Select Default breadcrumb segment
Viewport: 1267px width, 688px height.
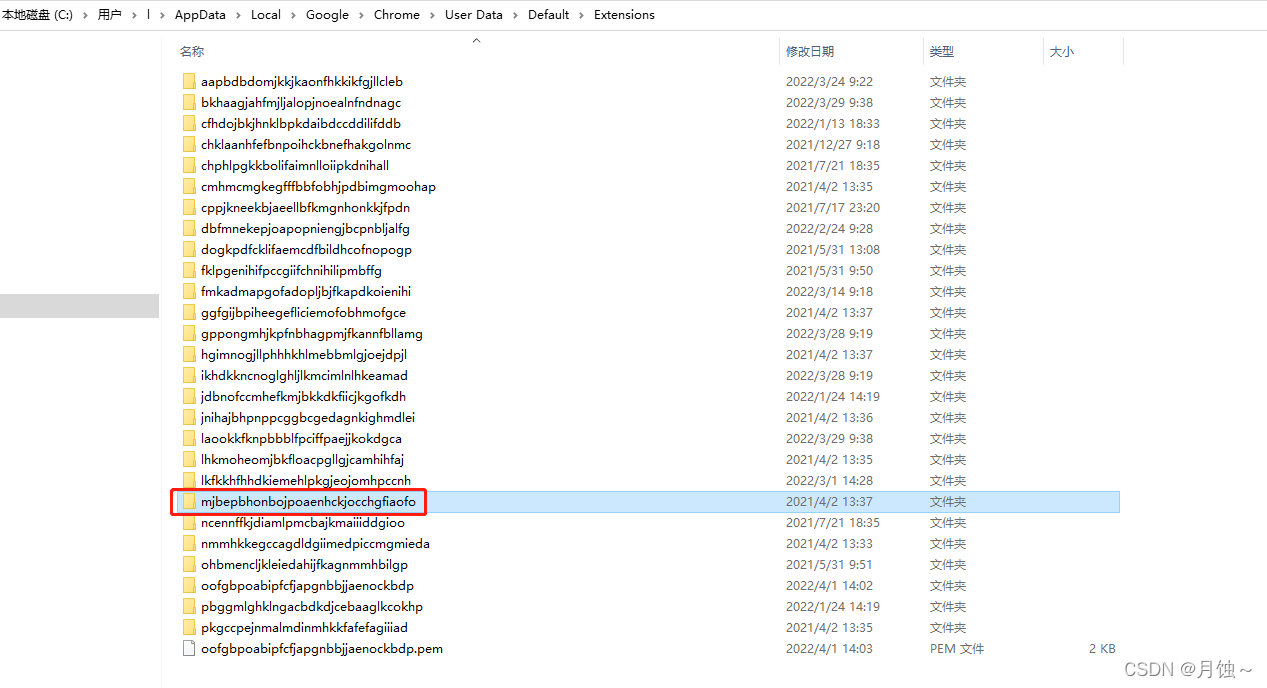pos(549,15)
